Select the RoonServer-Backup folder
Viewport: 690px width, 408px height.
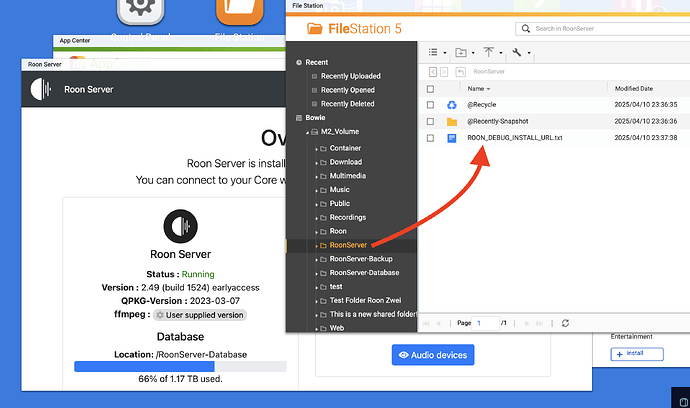[361, 259]
